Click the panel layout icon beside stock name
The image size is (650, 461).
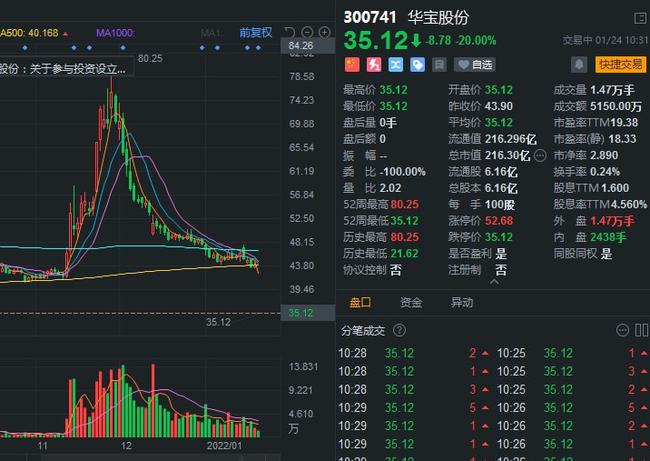[x=640, y=18]
